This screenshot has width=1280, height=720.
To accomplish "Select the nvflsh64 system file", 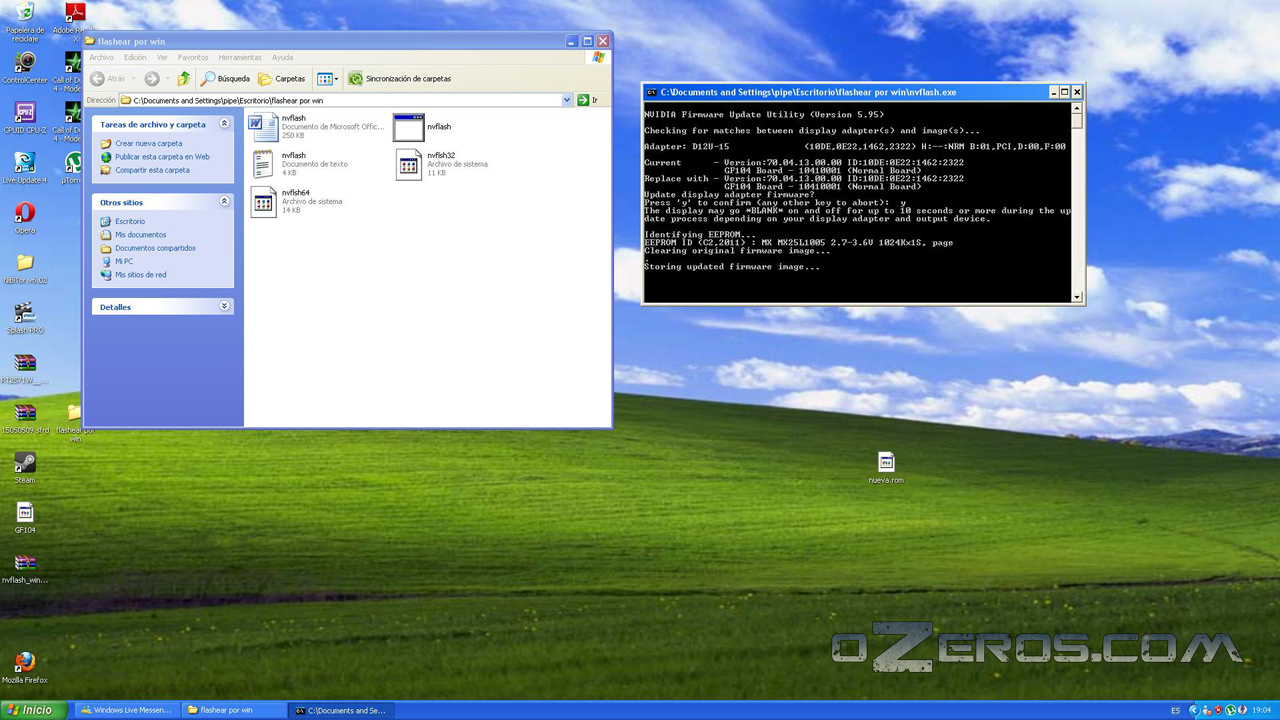I will point(263,202).
